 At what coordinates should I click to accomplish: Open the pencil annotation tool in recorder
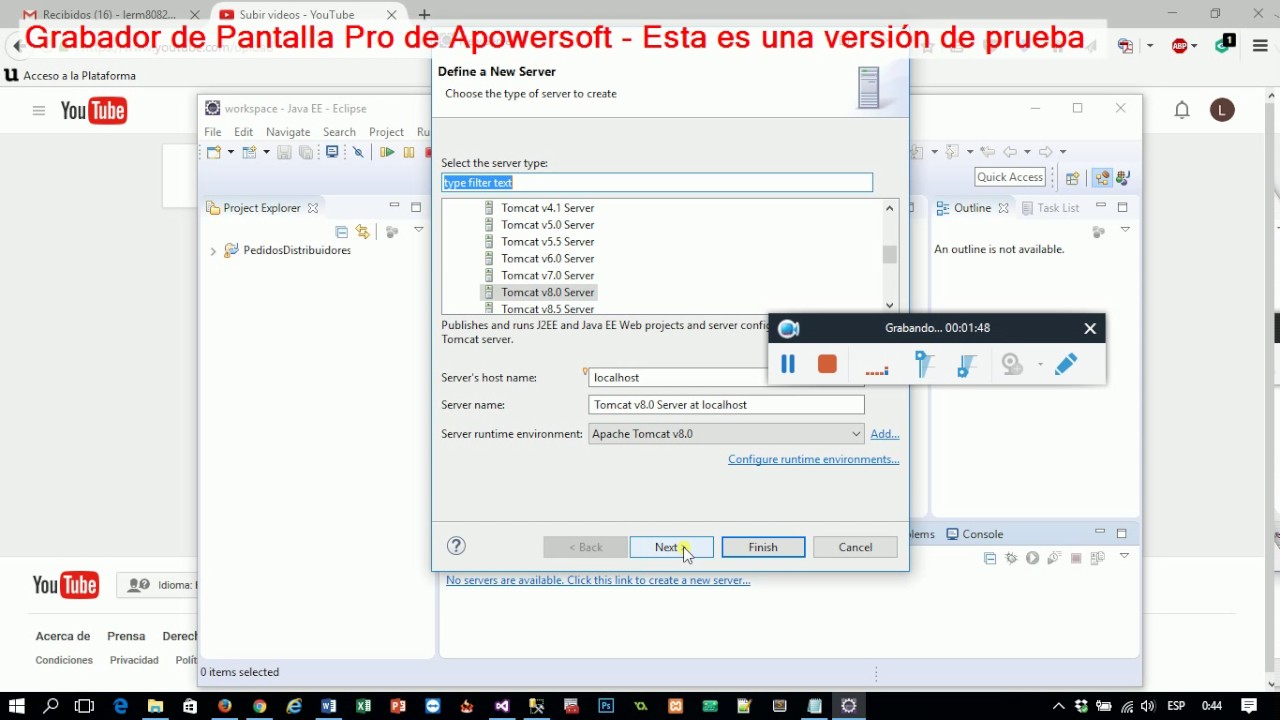click(x=1065, y=365)
